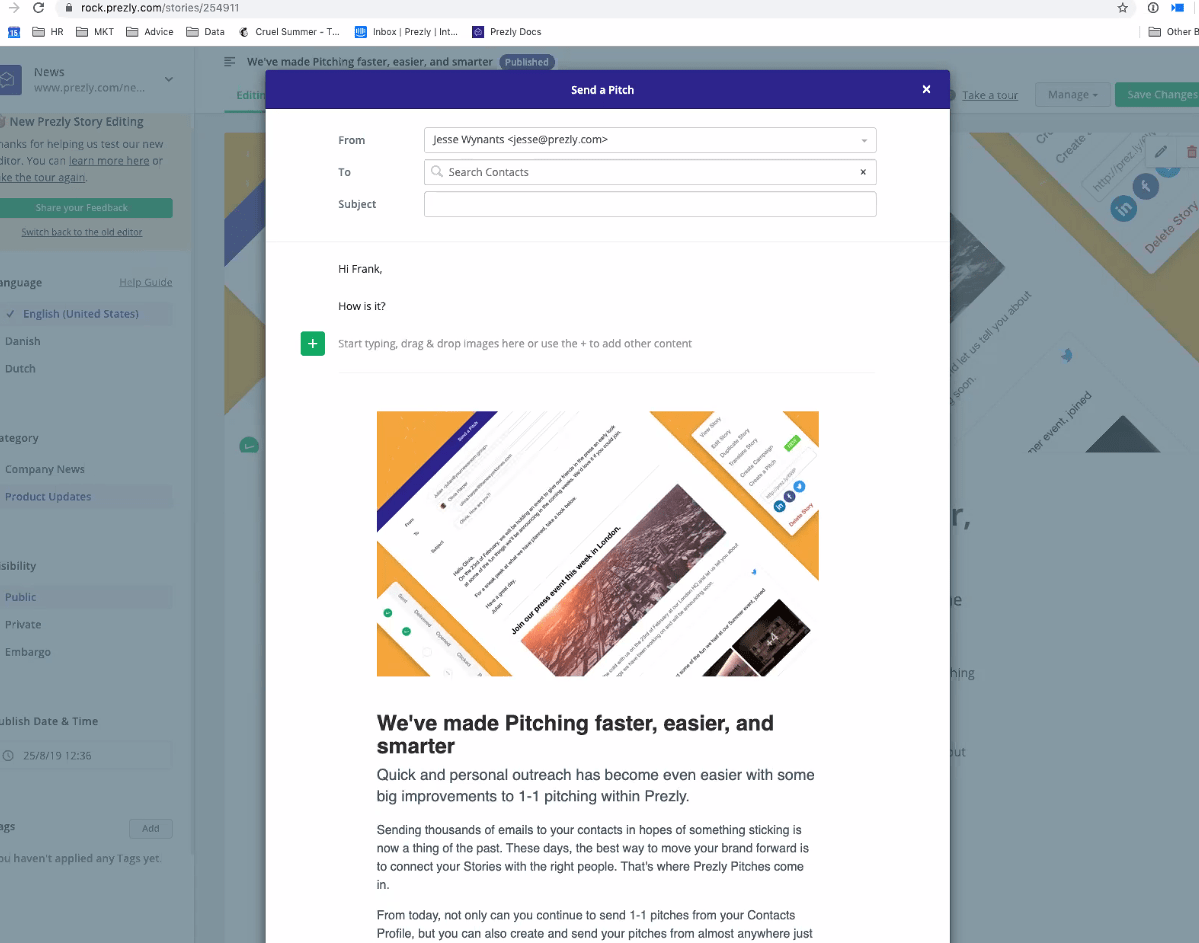Switch to the Editing tab
The width and height of the screenshot is (1199, 943).
249,95
